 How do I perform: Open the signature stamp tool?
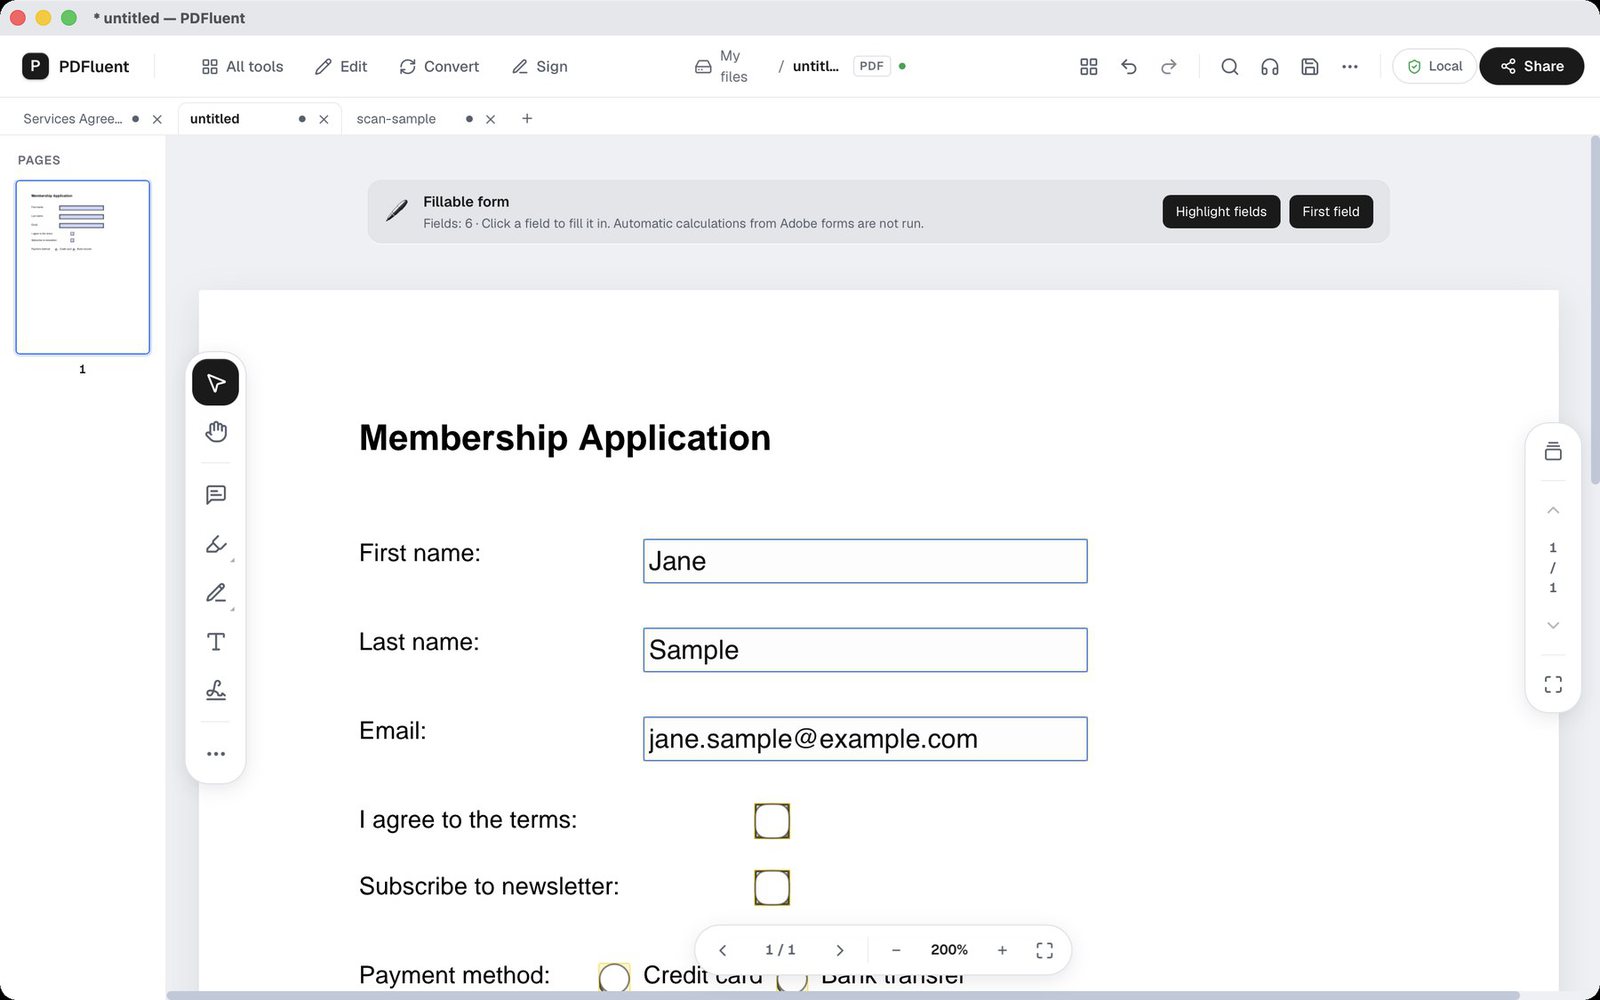215,691
